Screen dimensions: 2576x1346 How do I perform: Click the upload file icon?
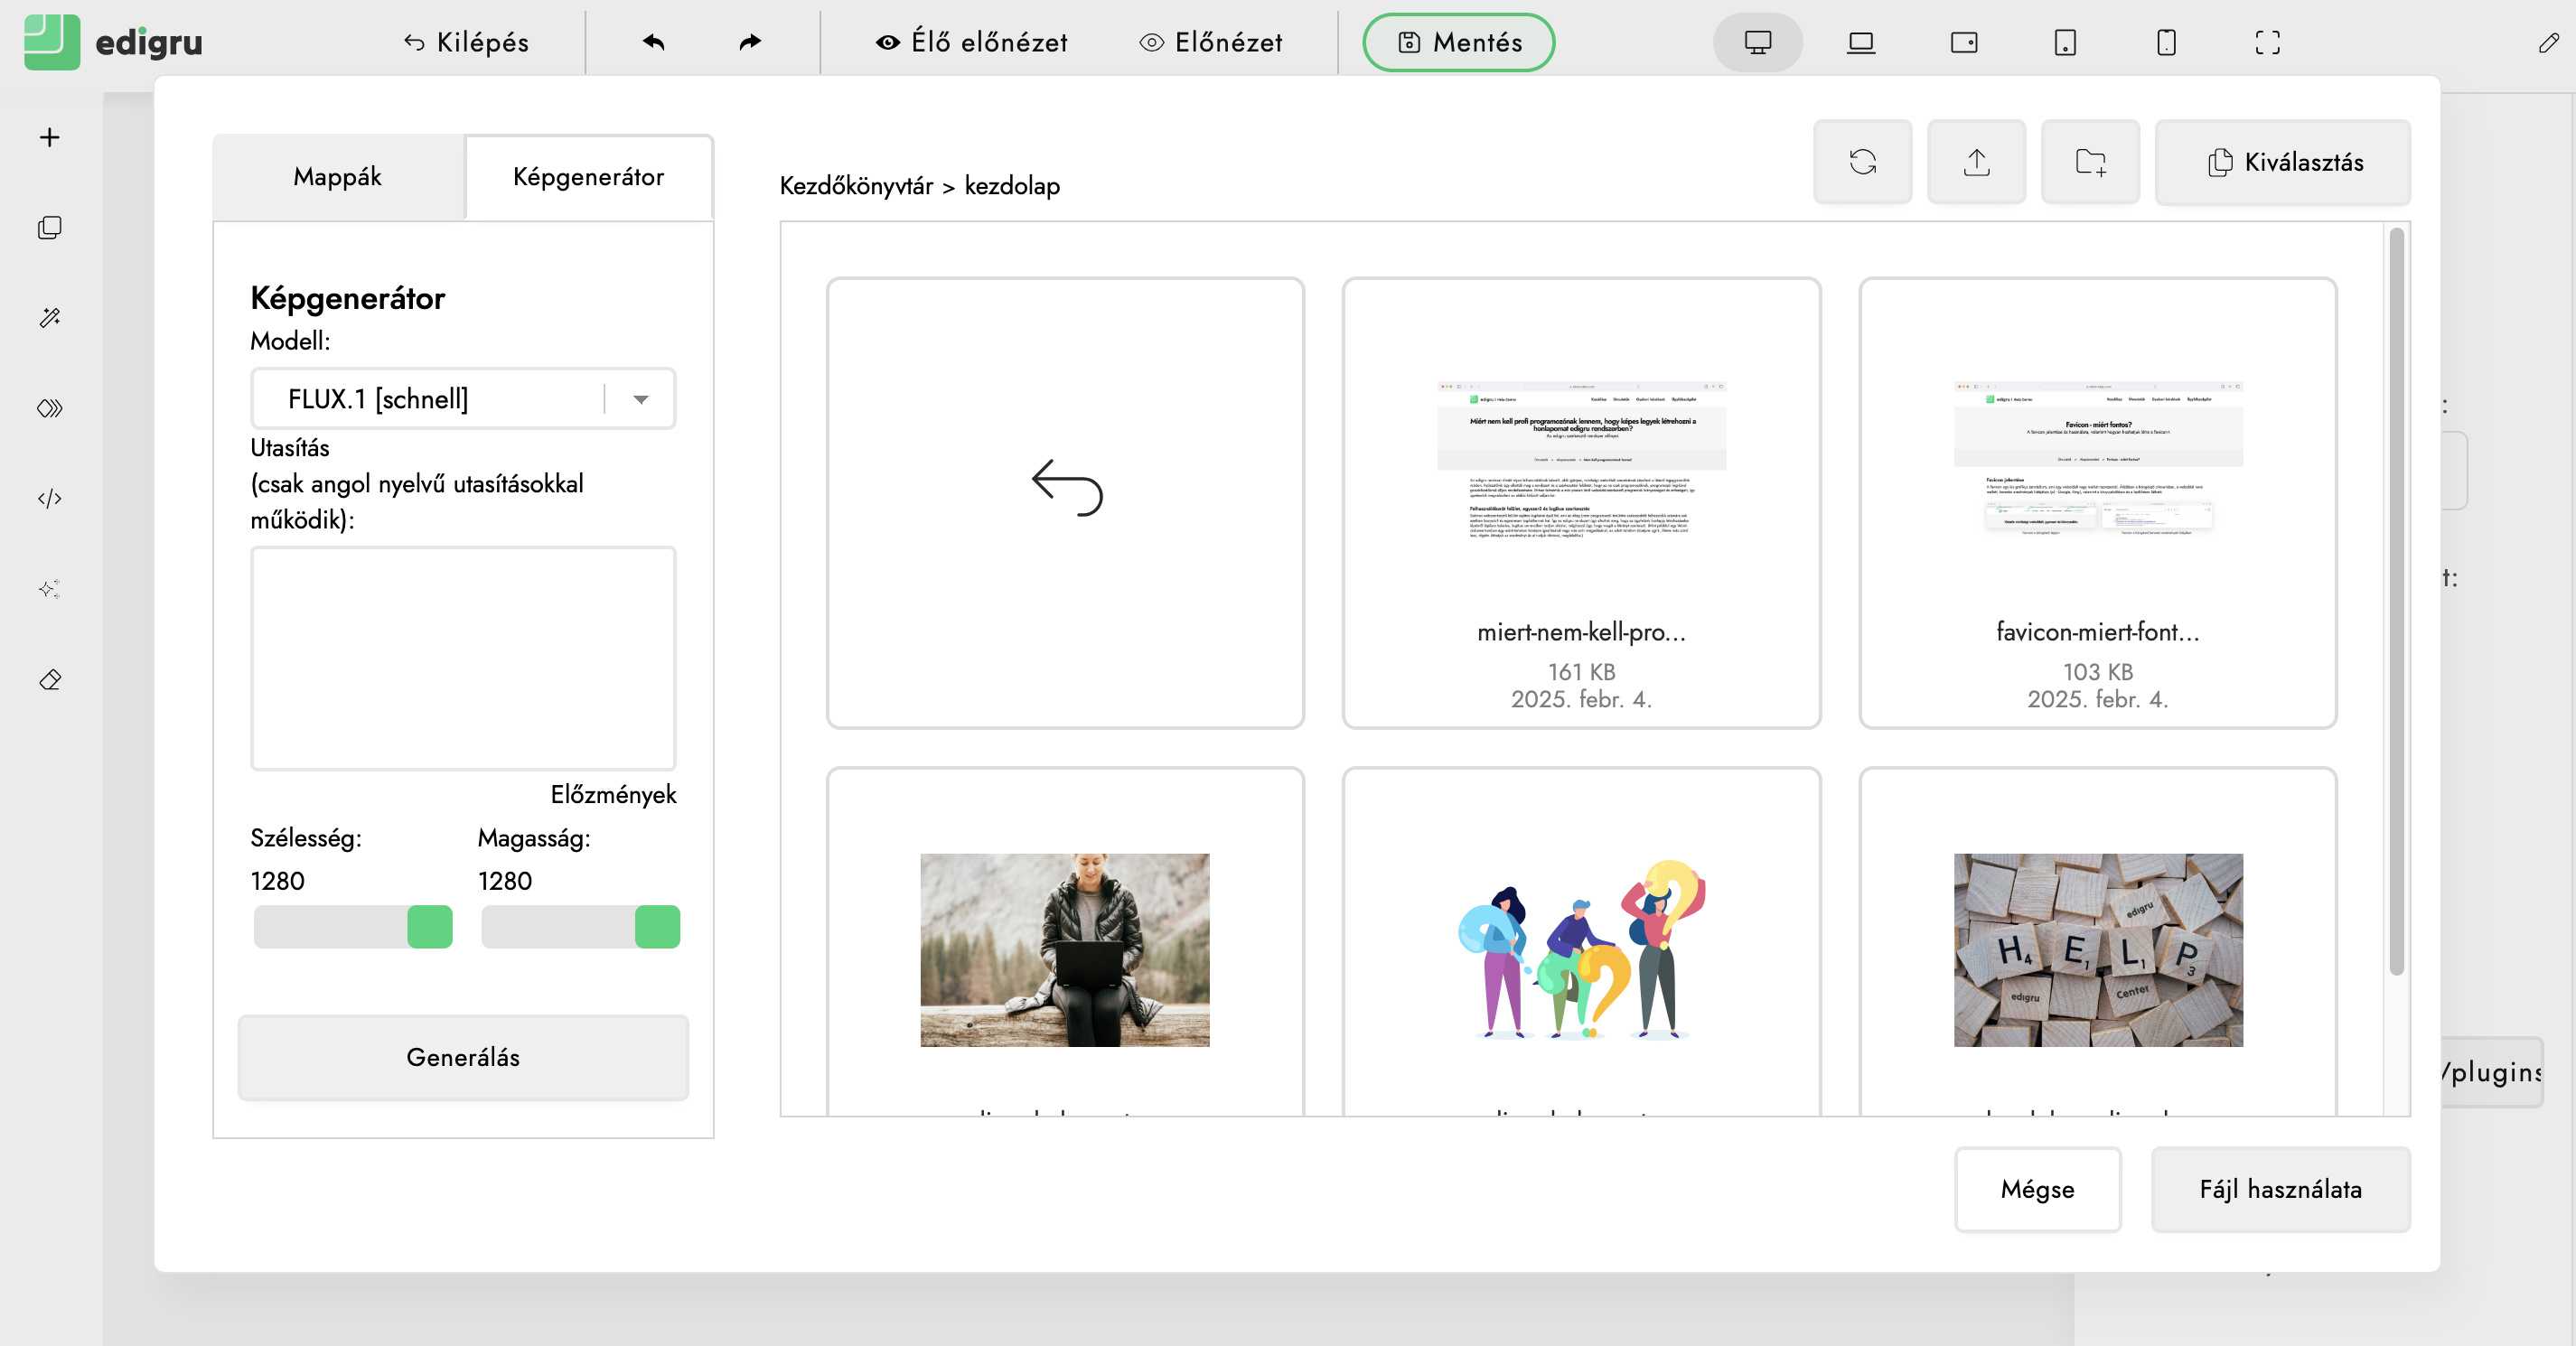(1976, 162)
